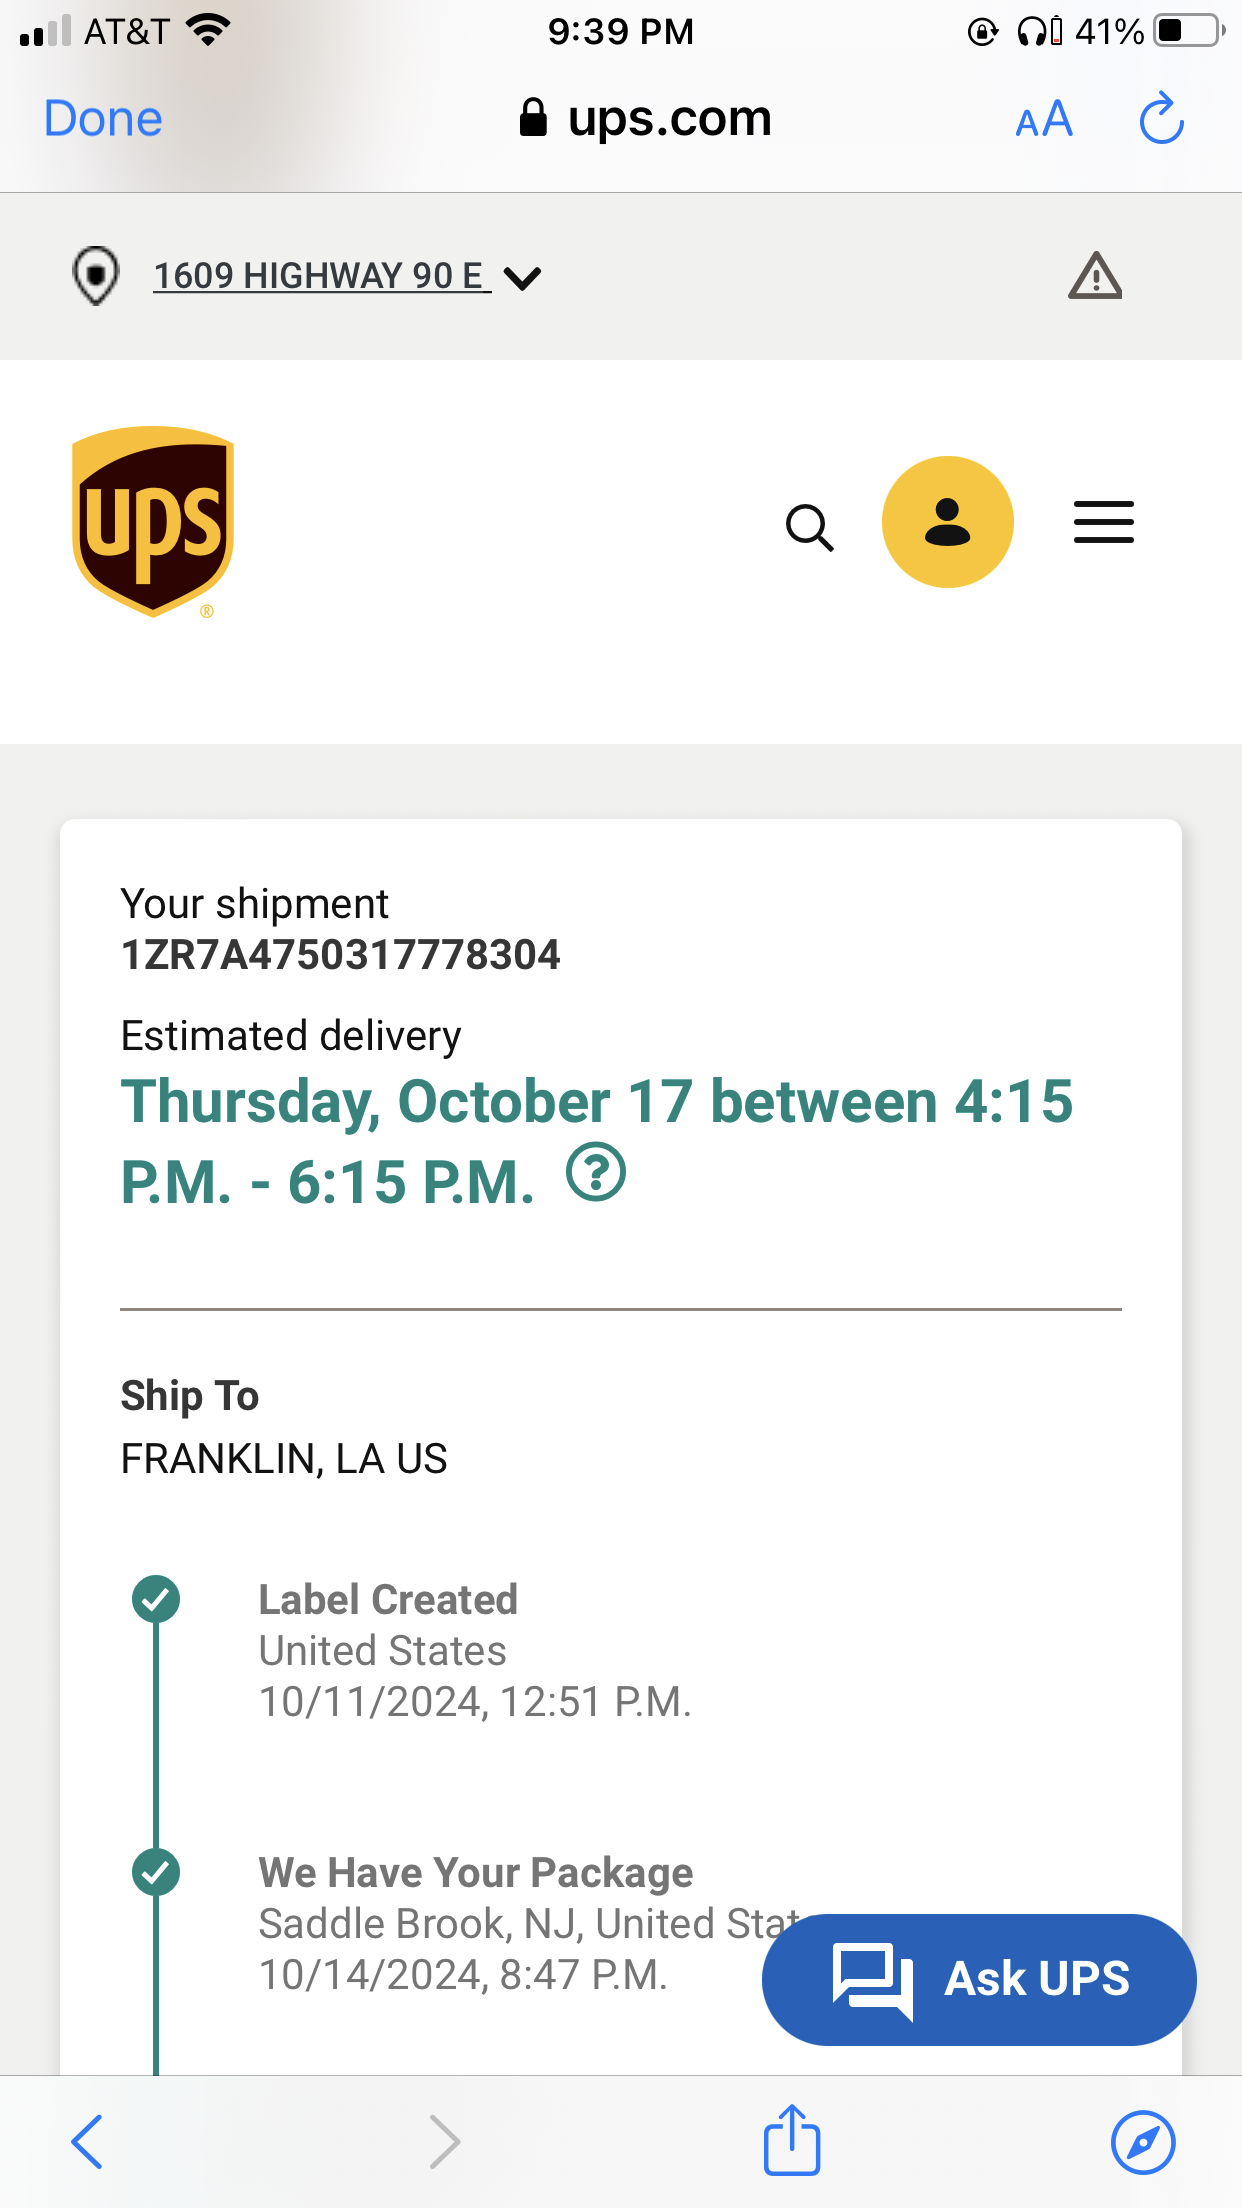Go back with the browser back arrow
Image resolution: width=1242 pixels, height=2208 pixels.
[x=87, y=2142]
